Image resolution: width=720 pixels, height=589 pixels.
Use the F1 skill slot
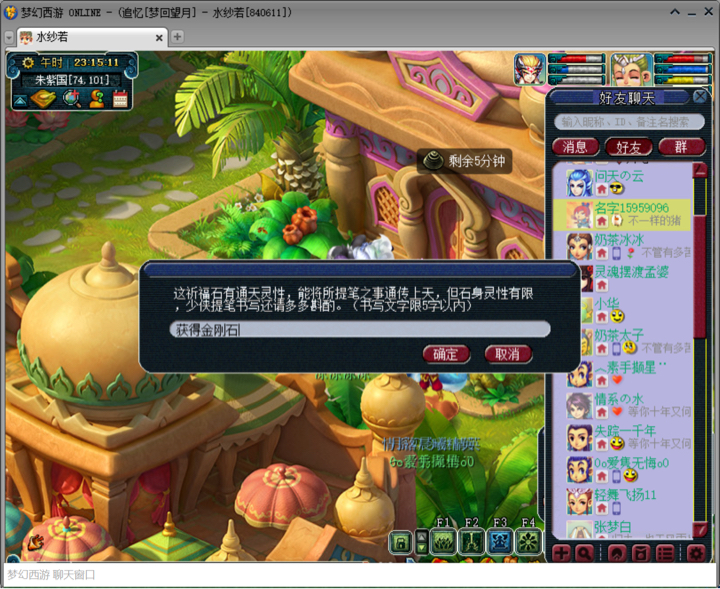(x=443, y=542)
